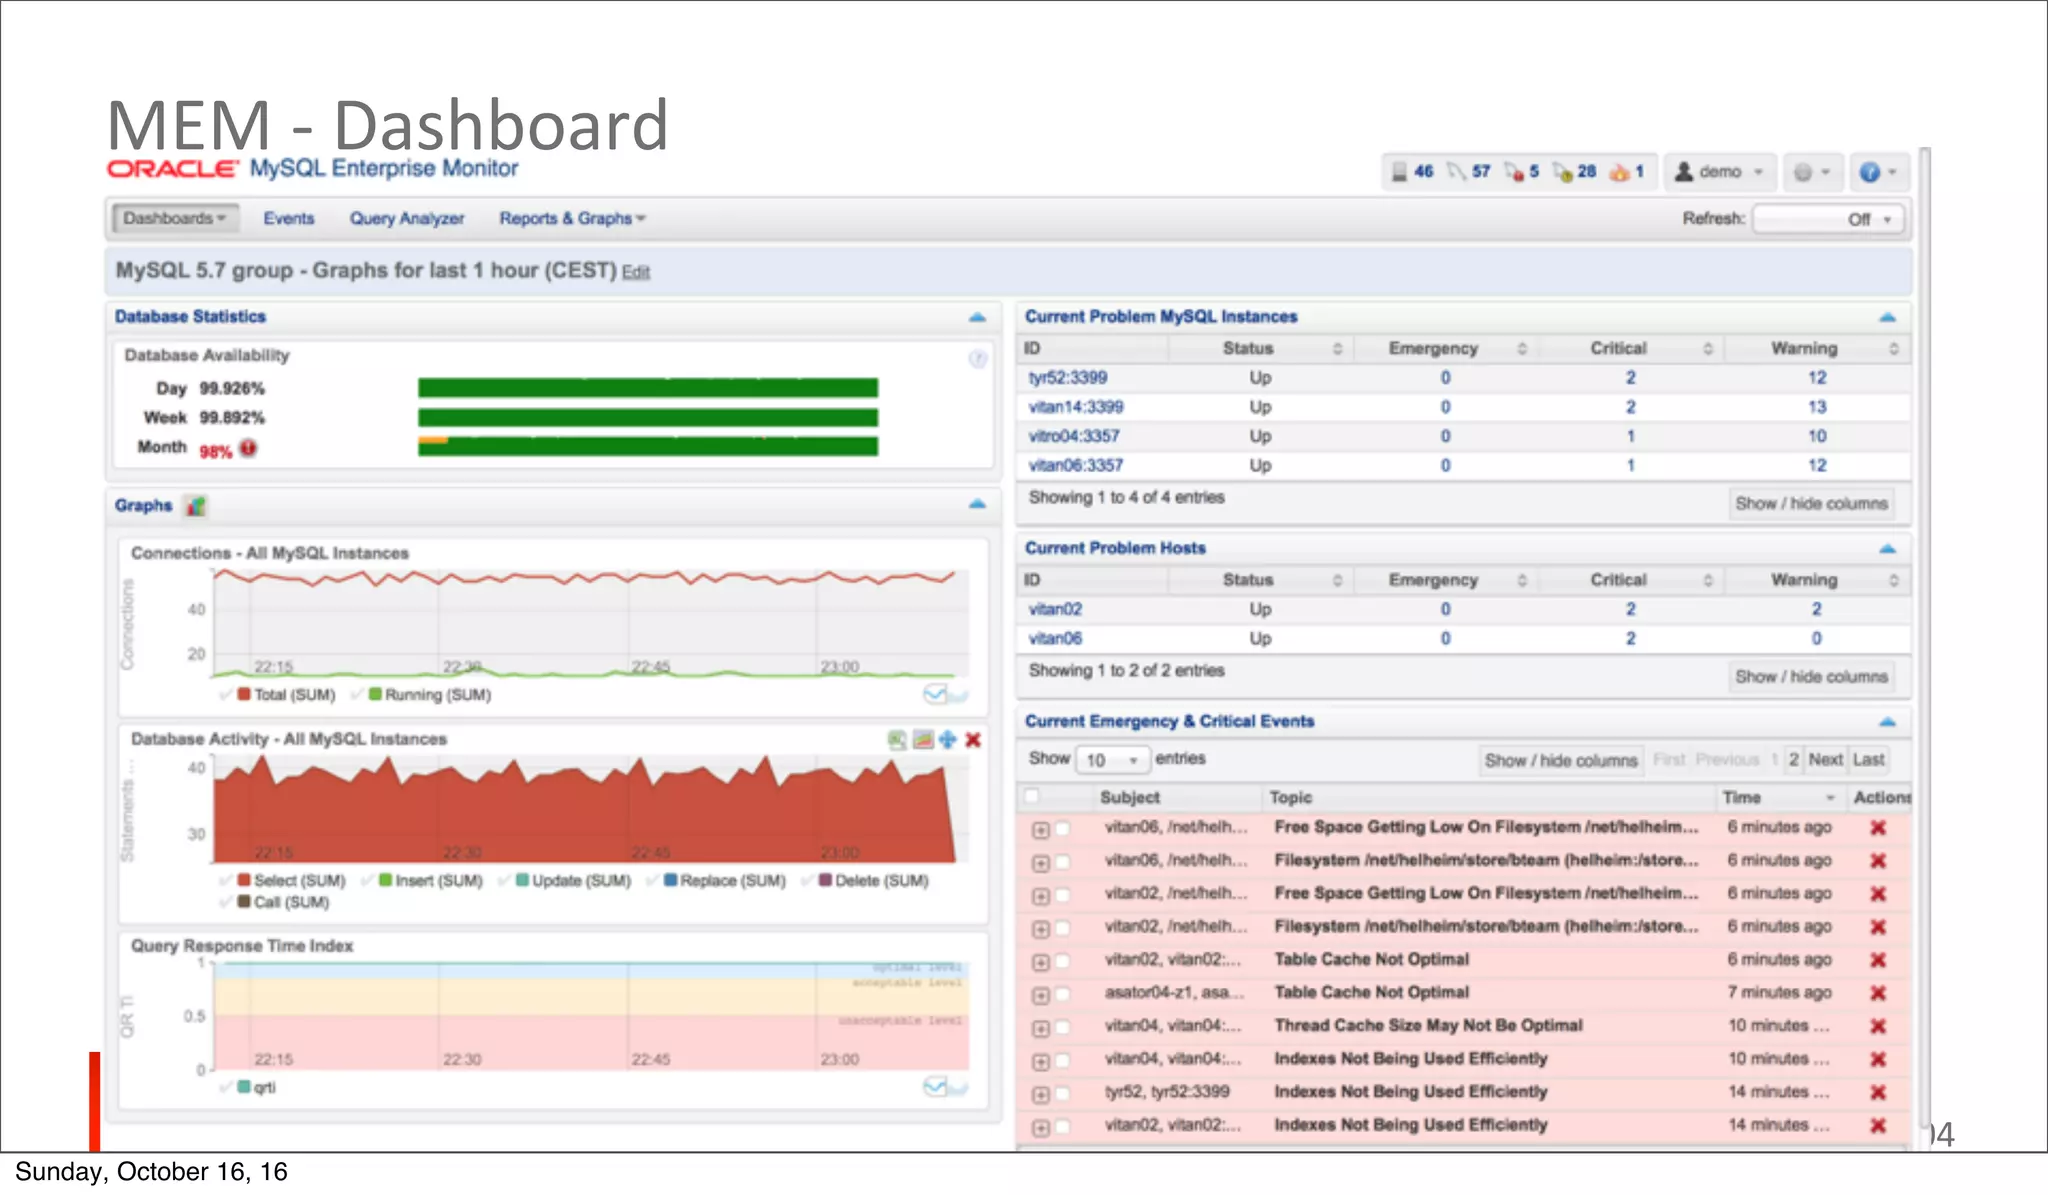Image resolution: width=2048 pixels, height=1195 pixels.
Task: Open the vitan02 host link
Action: click(x=1055, y=609)
